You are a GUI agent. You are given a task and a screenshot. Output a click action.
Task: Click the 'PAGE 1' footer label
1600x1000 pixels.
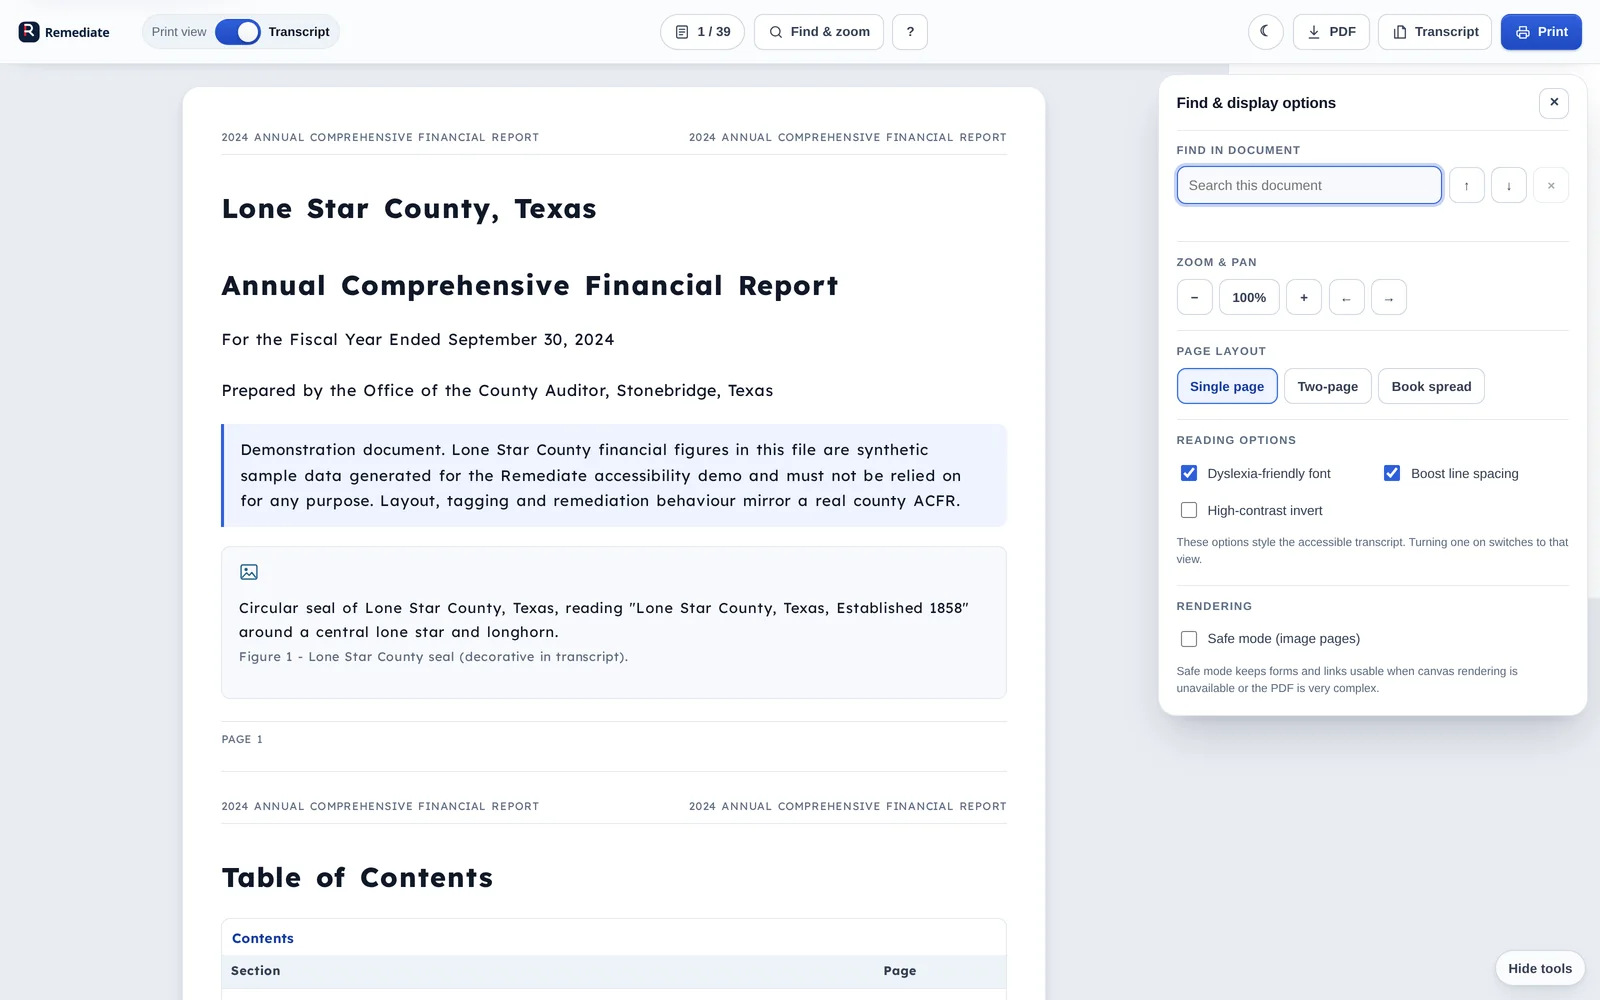[242, 739]
